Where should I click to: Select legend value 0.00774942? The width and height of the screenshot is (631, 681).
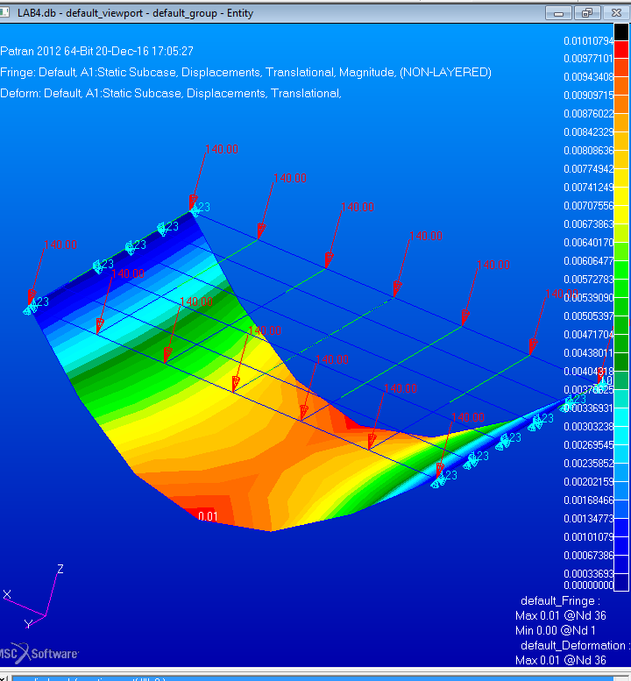588,169
